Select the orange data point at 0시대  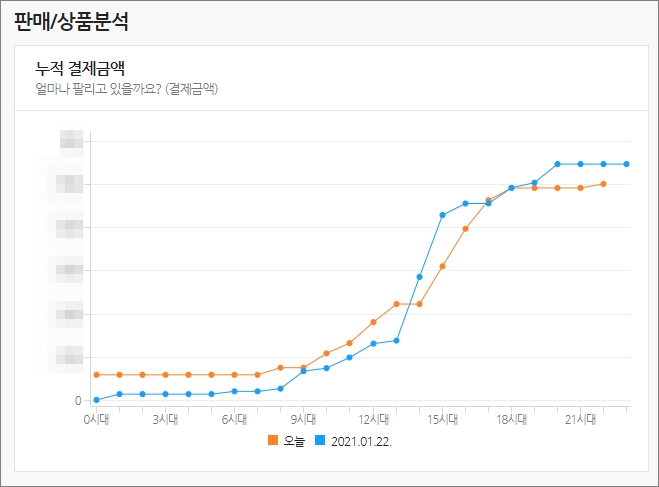click(96, 375)
